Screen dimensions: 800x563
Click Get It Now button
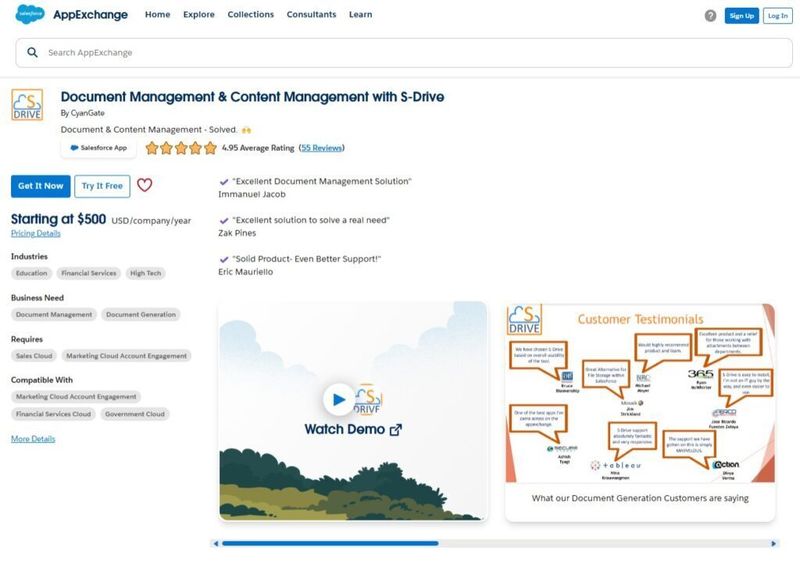click(x=41, y=186)
